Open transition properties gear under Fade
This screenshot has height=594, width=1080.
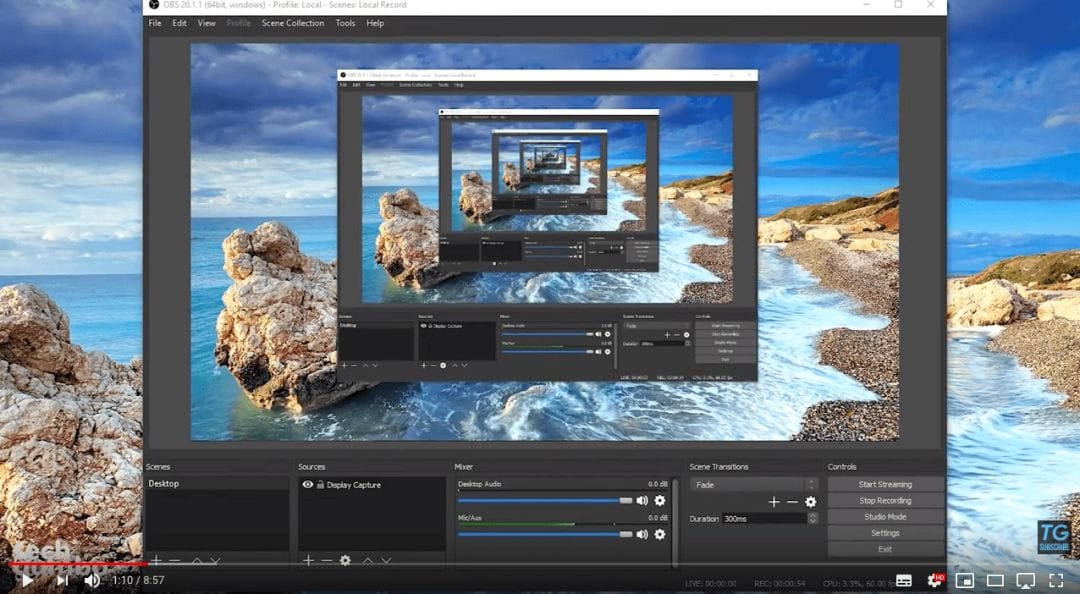coord(811,502)
